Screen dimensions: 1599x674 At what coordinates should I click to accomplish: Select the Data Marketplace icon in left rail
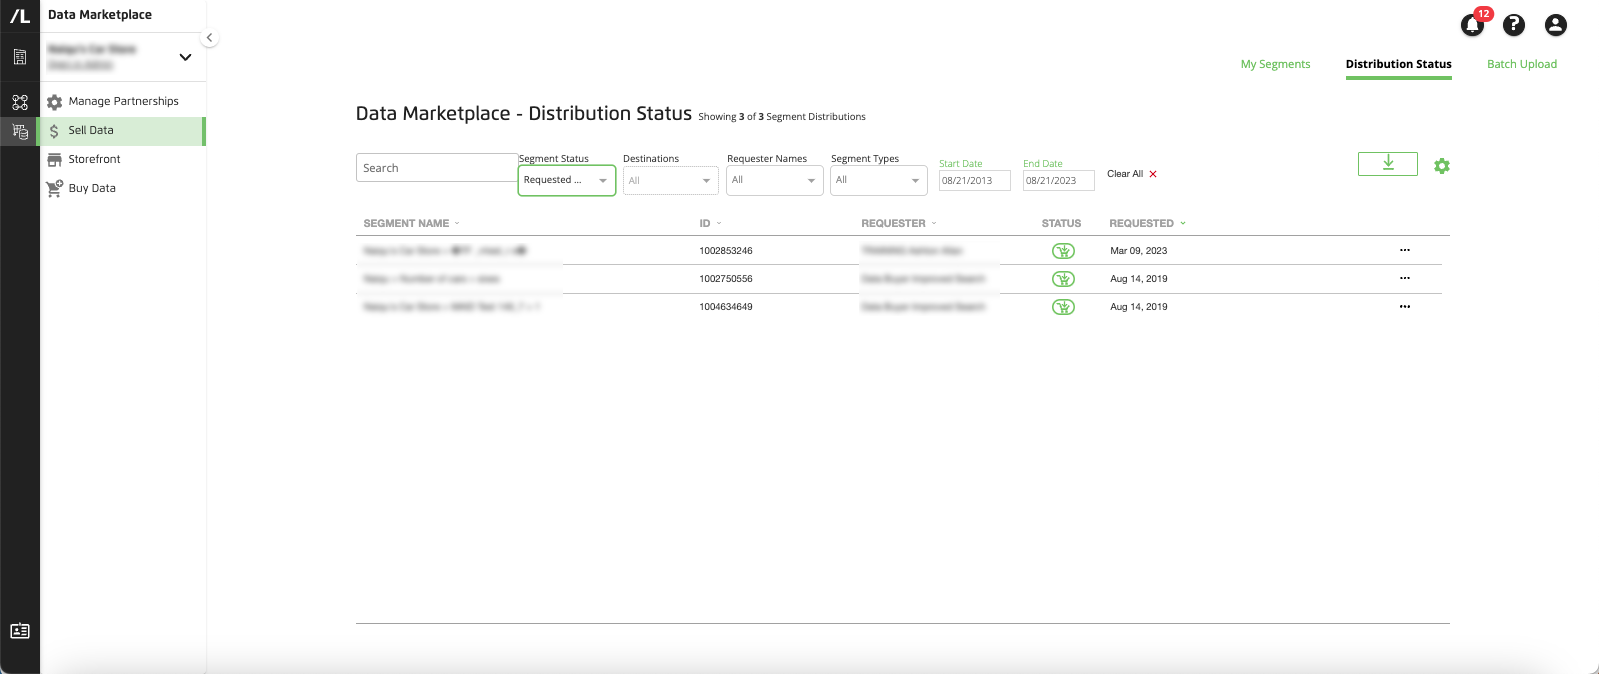click(x=20, y=131)
